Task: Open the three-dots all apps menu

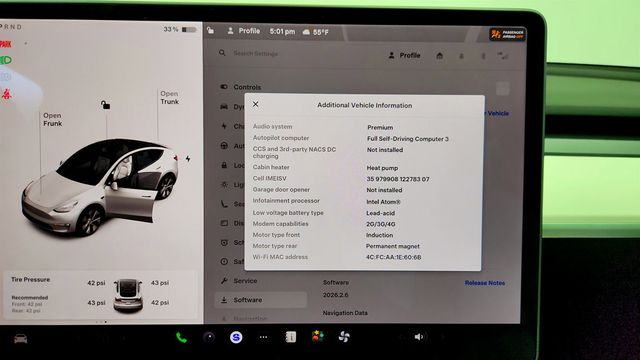Action: pyautogui.click(x=264, y=337)
